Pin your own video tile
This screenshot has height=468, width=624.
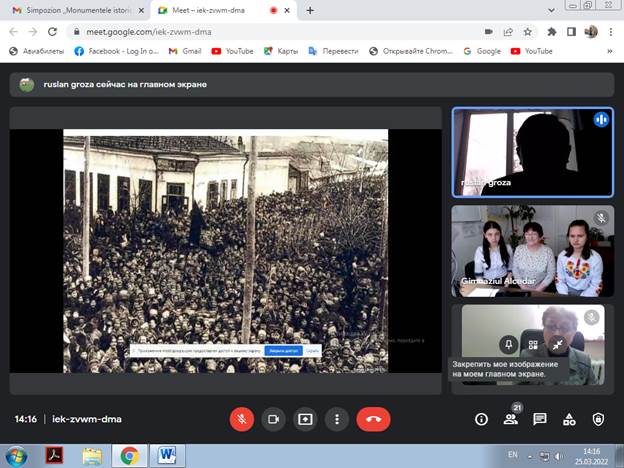(507, 344)
